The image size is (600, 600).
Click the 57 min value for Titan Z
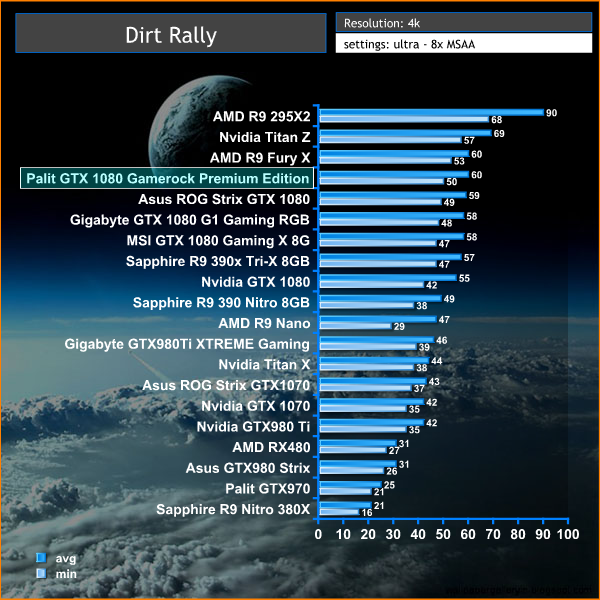coord(469,140)
